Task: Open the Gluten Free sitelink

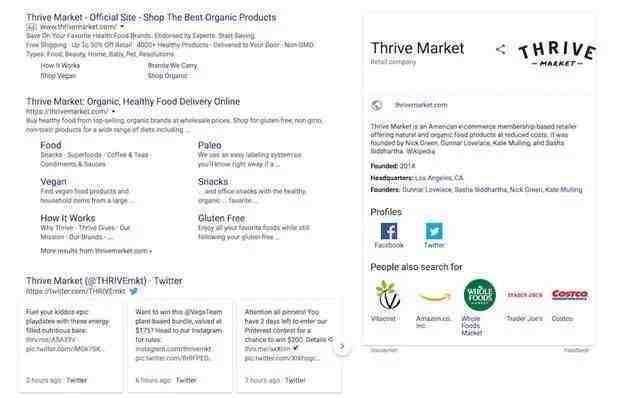Action: coord(221,218)
